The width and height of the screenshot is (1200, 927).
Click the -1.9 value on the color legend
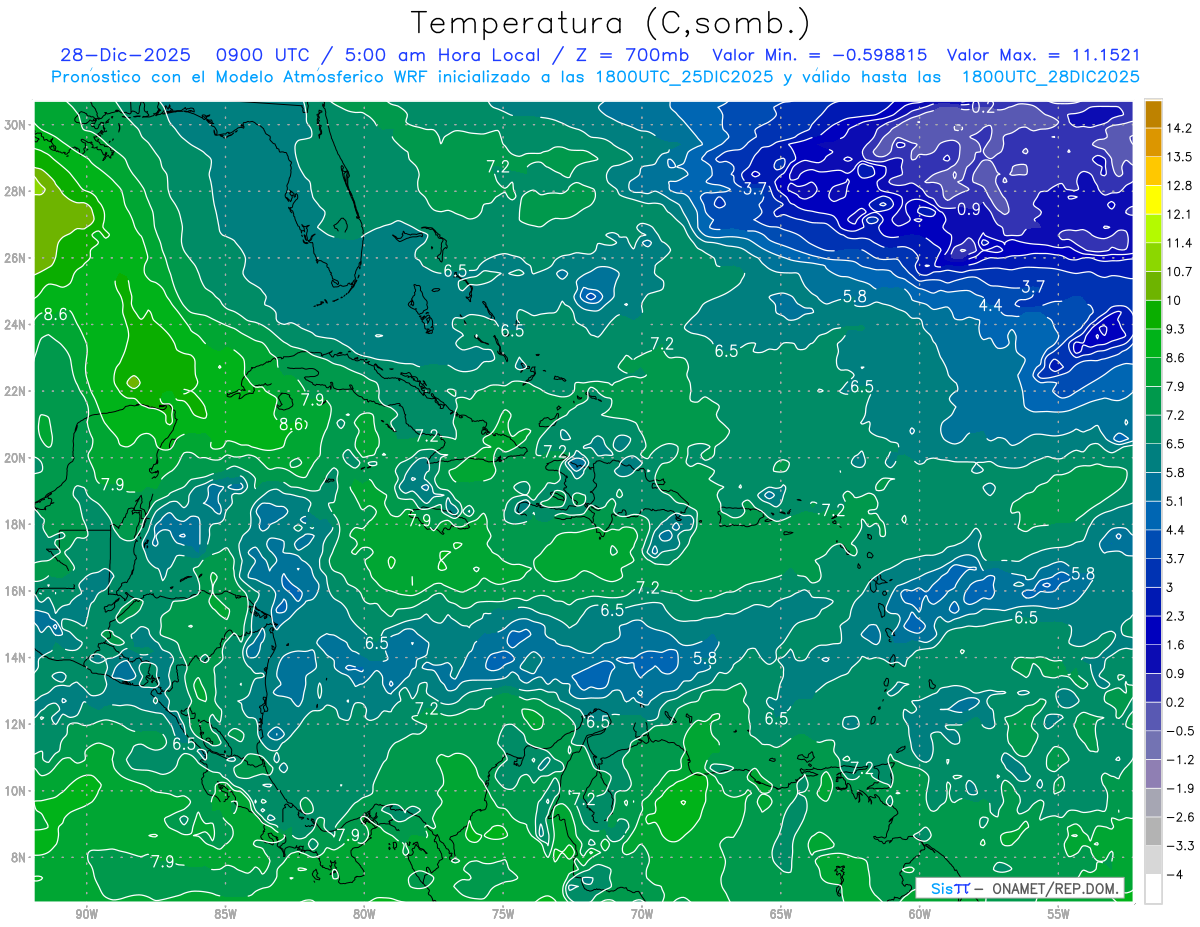1180,788
